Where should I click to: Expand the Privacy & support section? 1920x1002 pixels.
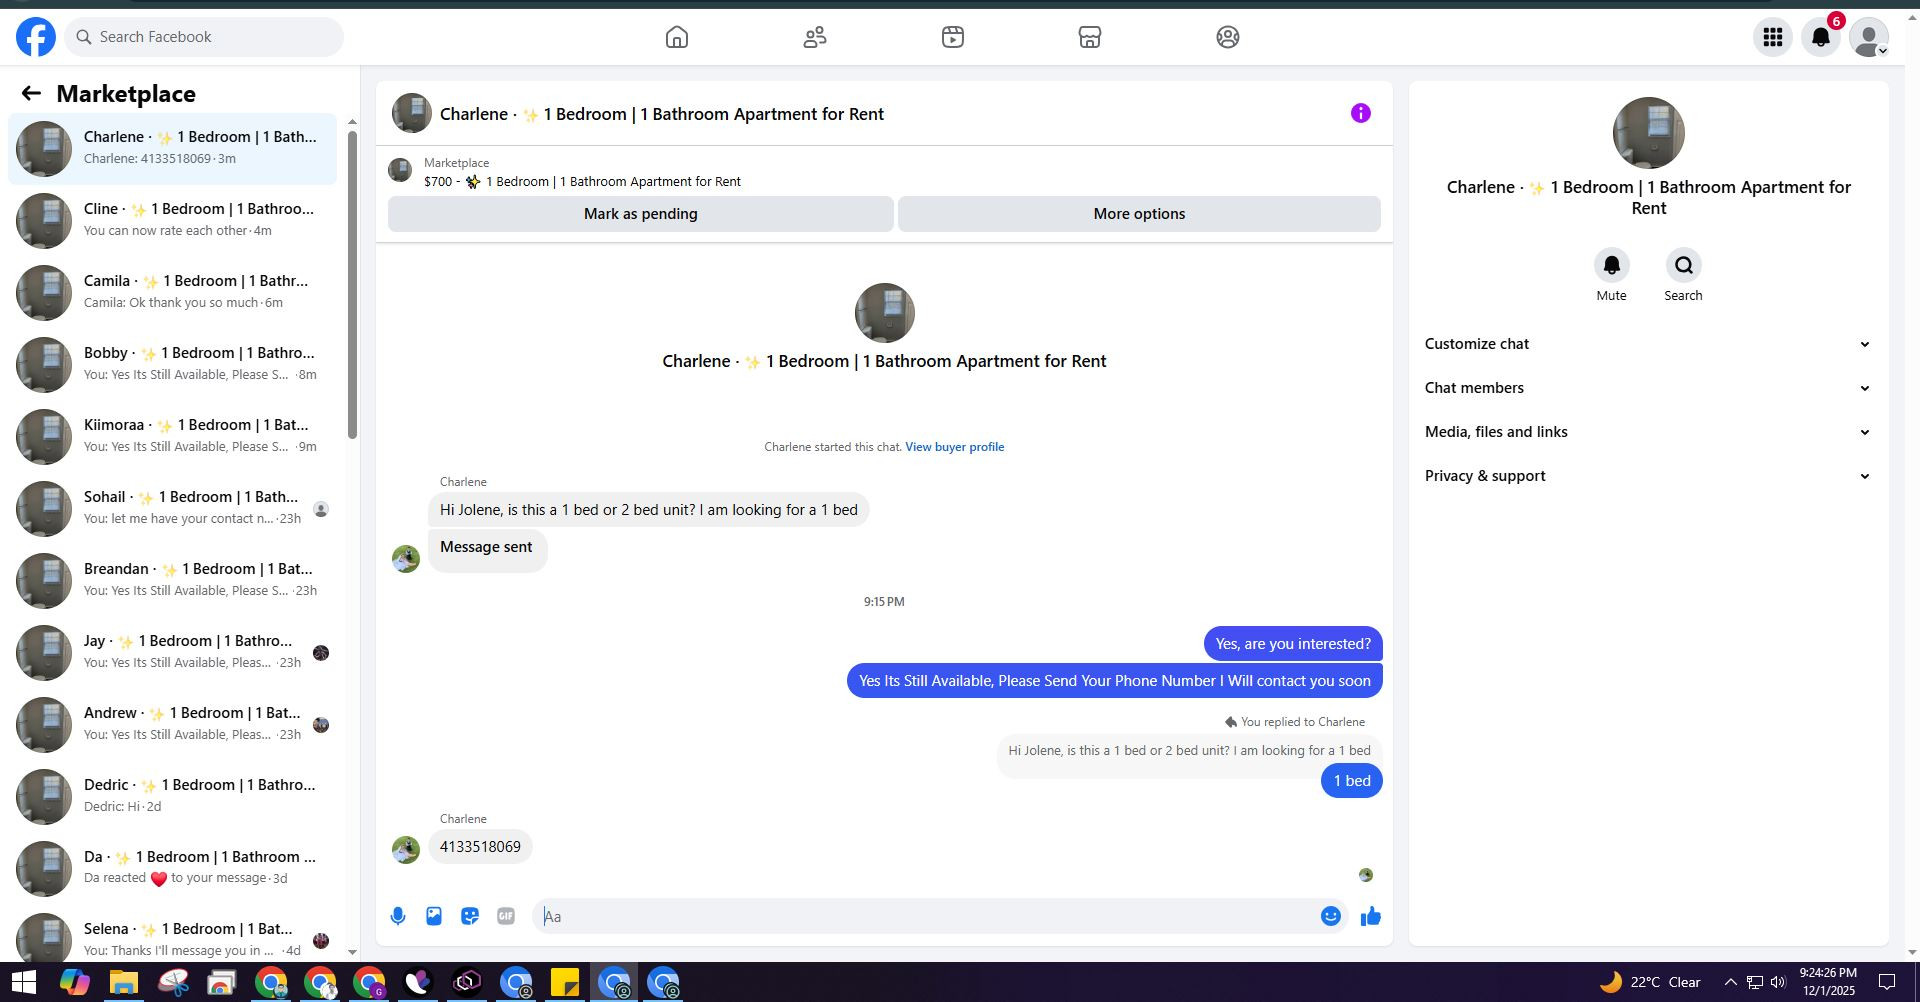[x=1648, y=476]
